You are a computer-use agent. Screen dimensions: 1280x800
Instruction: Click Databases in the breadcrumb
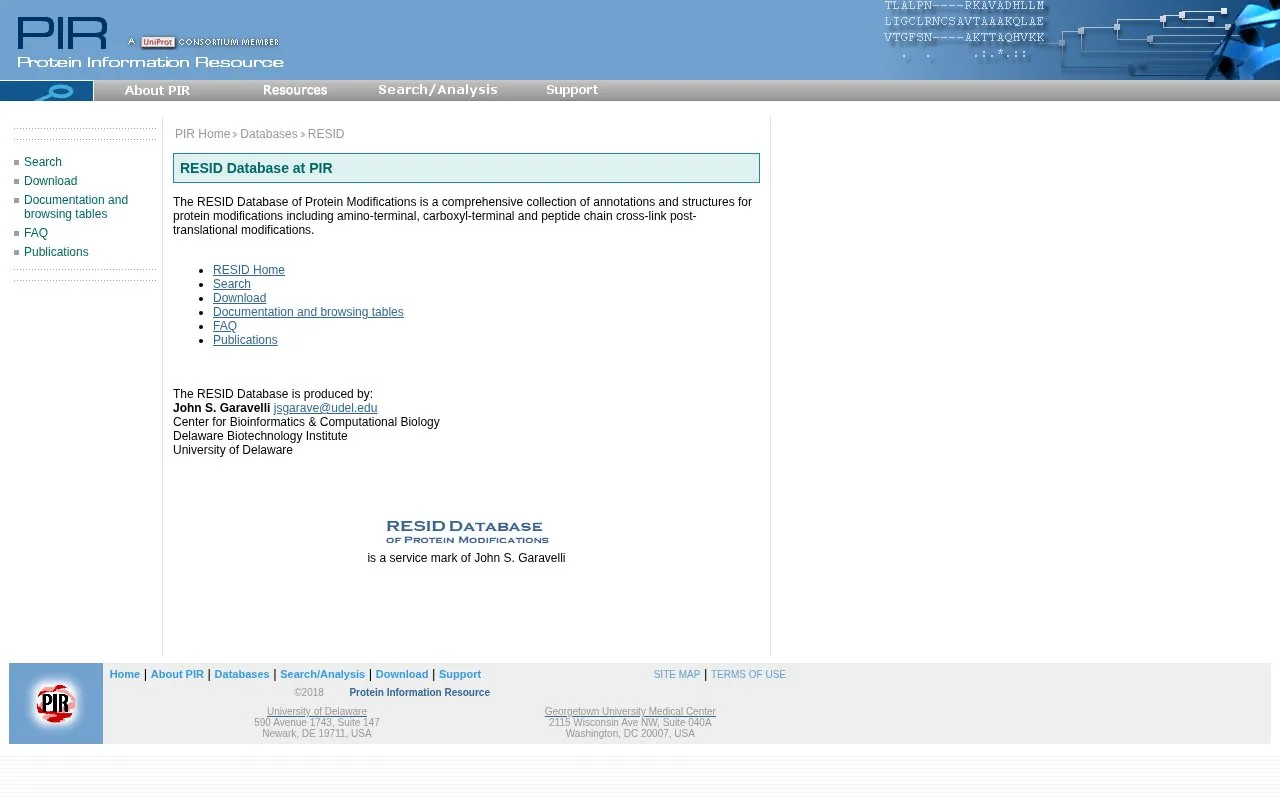click(269, 134)
